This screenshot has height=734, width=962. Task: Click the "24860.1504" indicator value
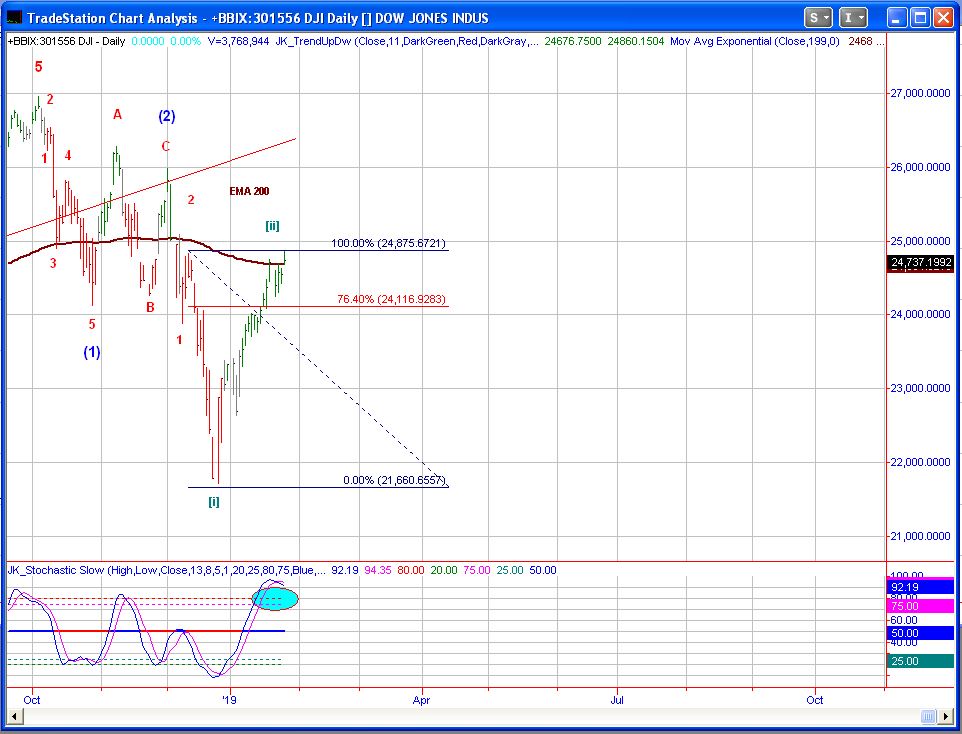(x=636, y=41)
